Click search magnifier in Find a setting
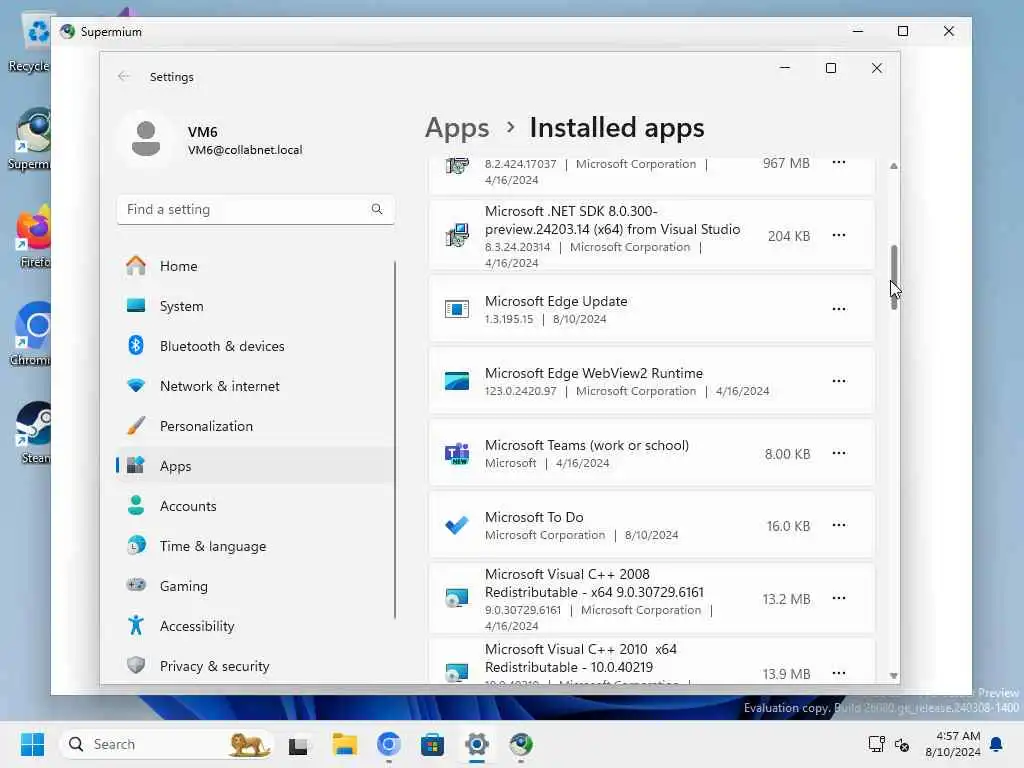 377,209
